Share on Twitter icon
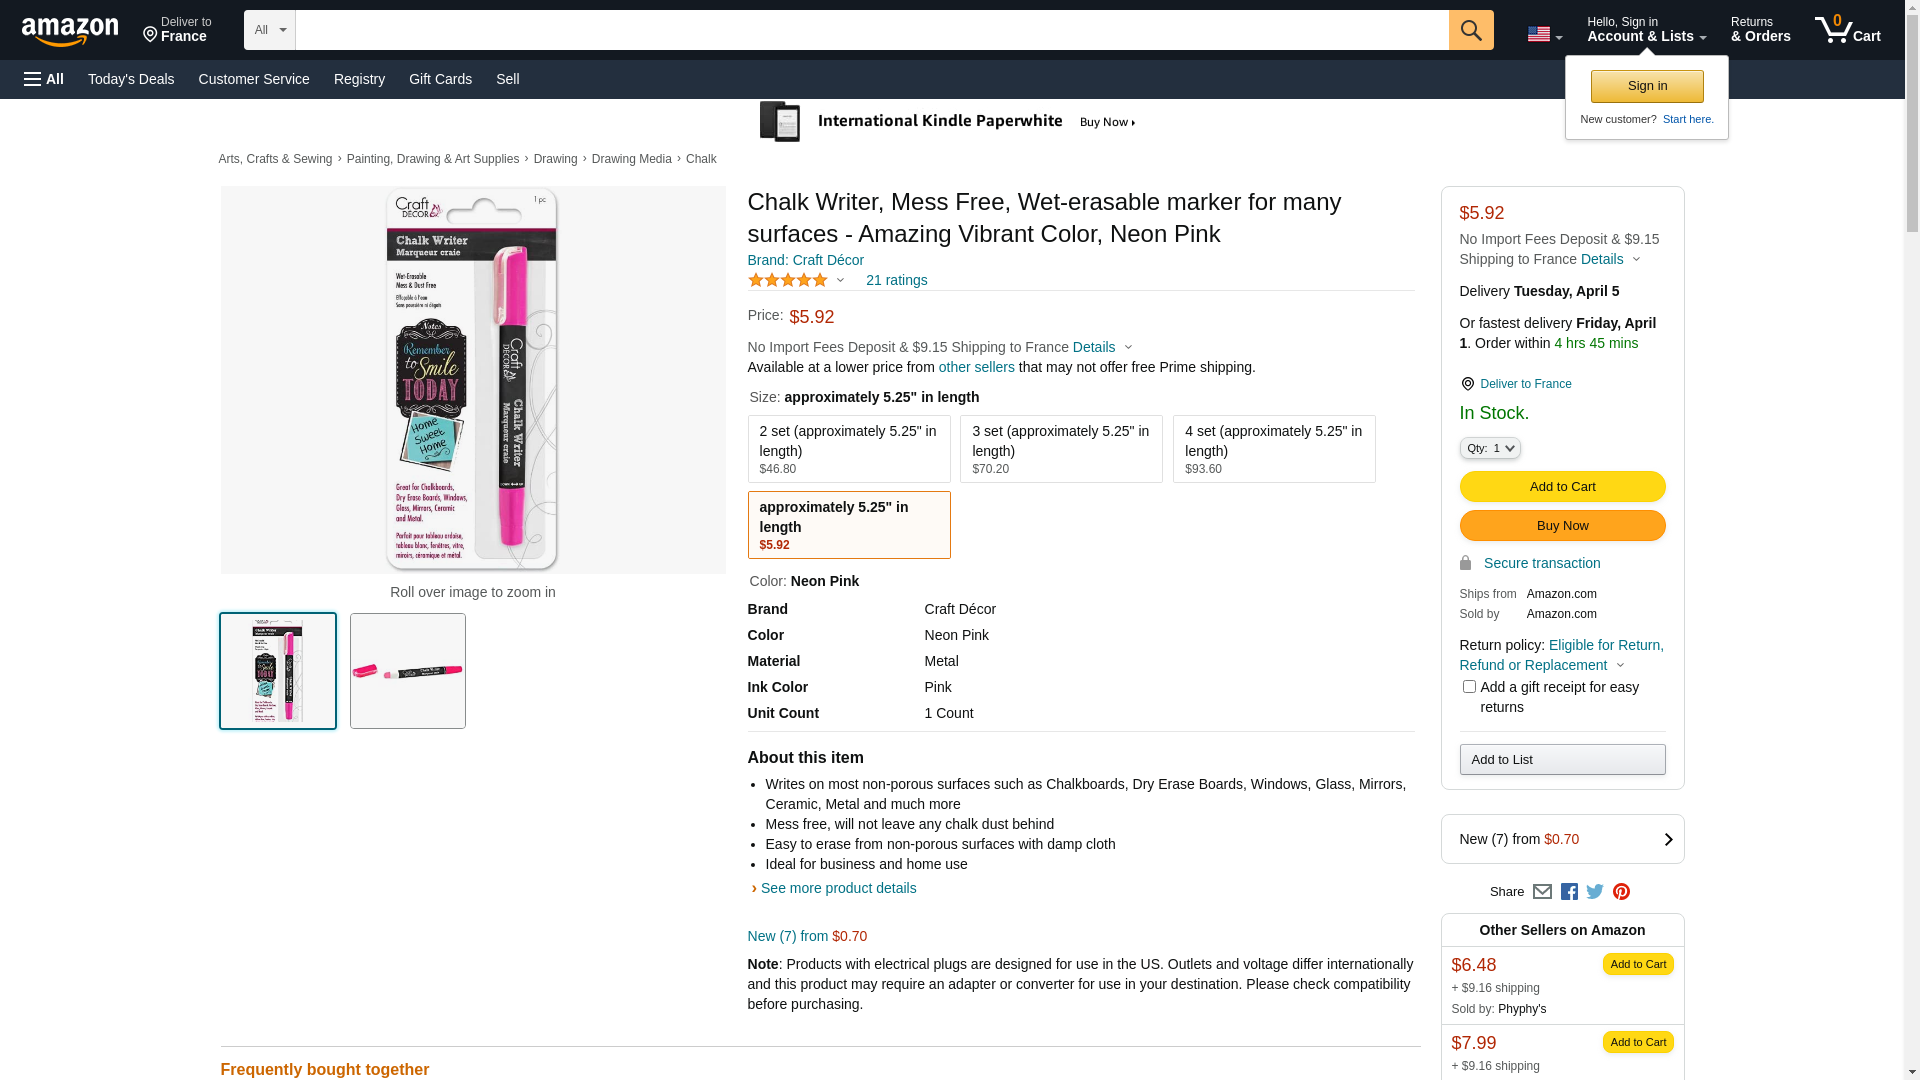This screenshot has height=1080, width=1920. point(1595,892)
